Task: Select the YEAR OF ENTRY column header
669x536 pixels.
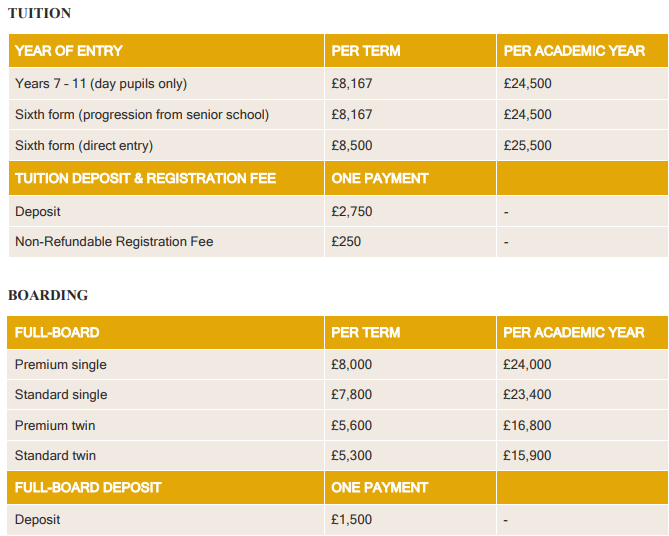Action: [x=69, y=51]
